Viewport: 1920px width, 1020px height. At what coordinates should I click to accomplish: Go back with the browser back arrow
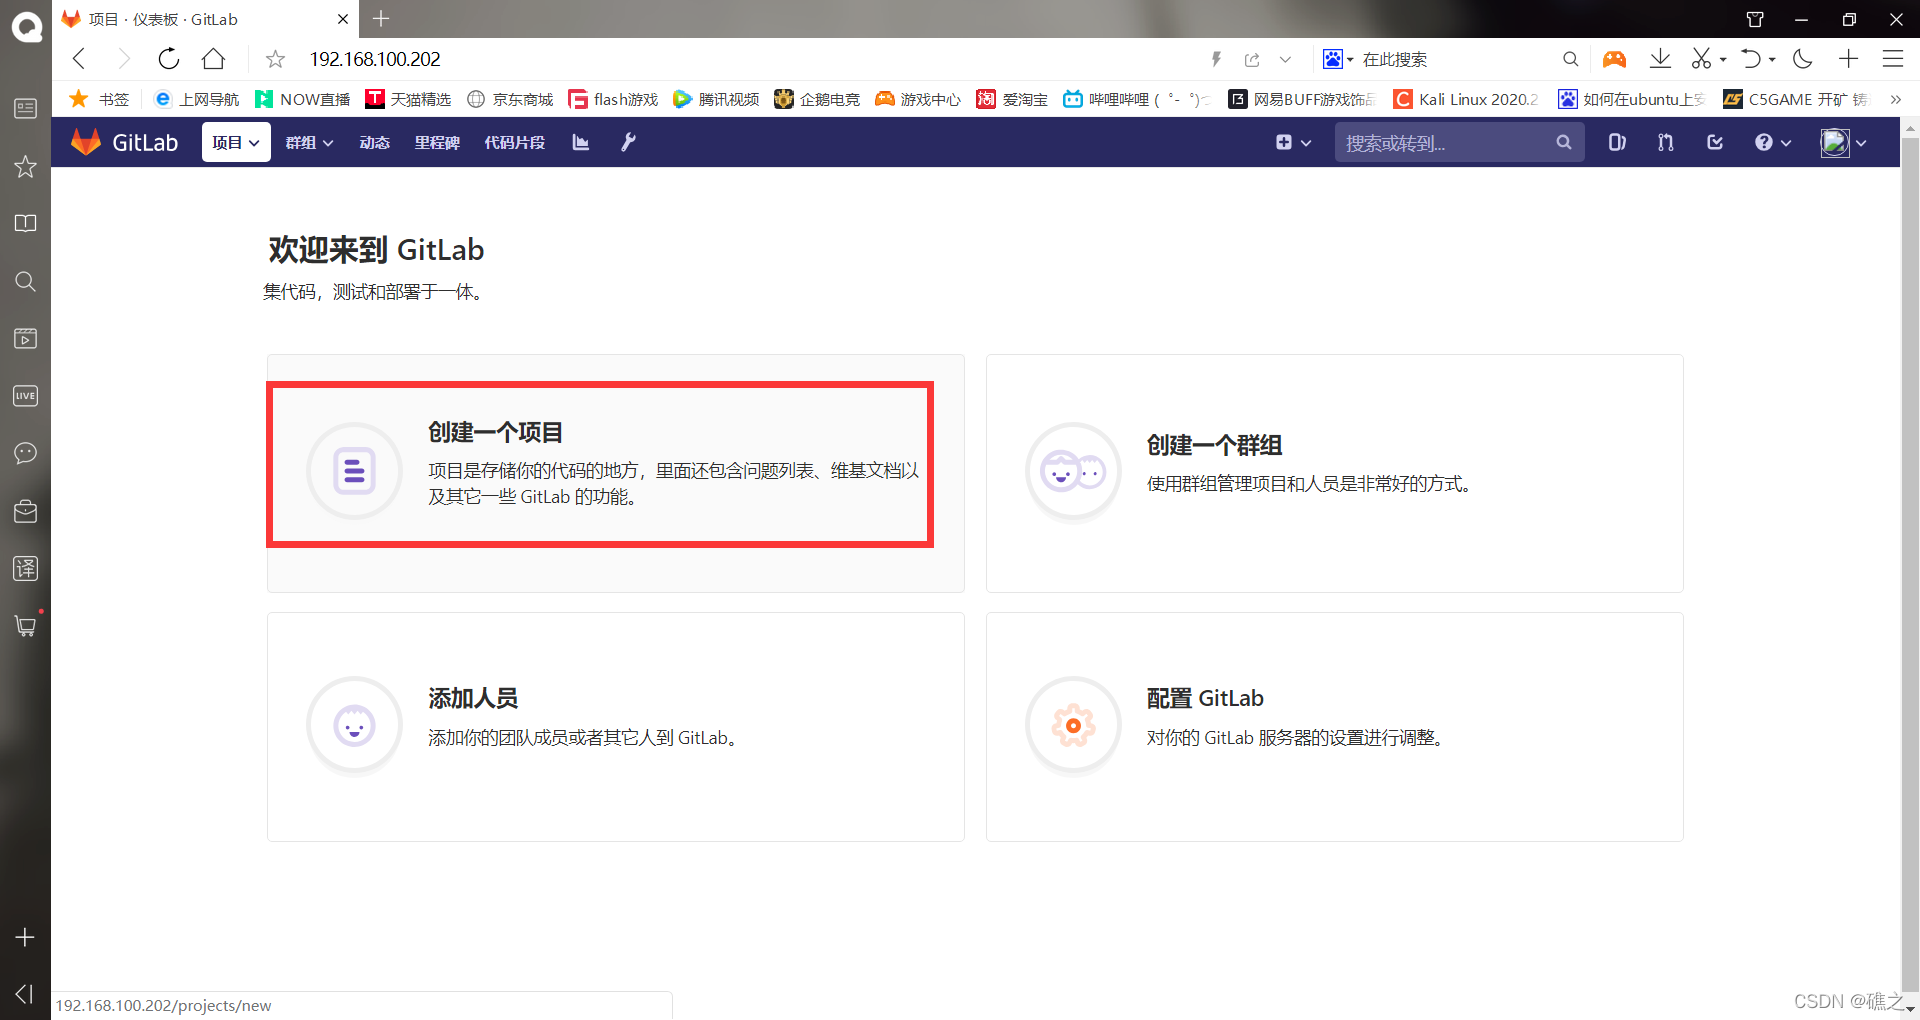pyautogui.click(x=80, y=59)
